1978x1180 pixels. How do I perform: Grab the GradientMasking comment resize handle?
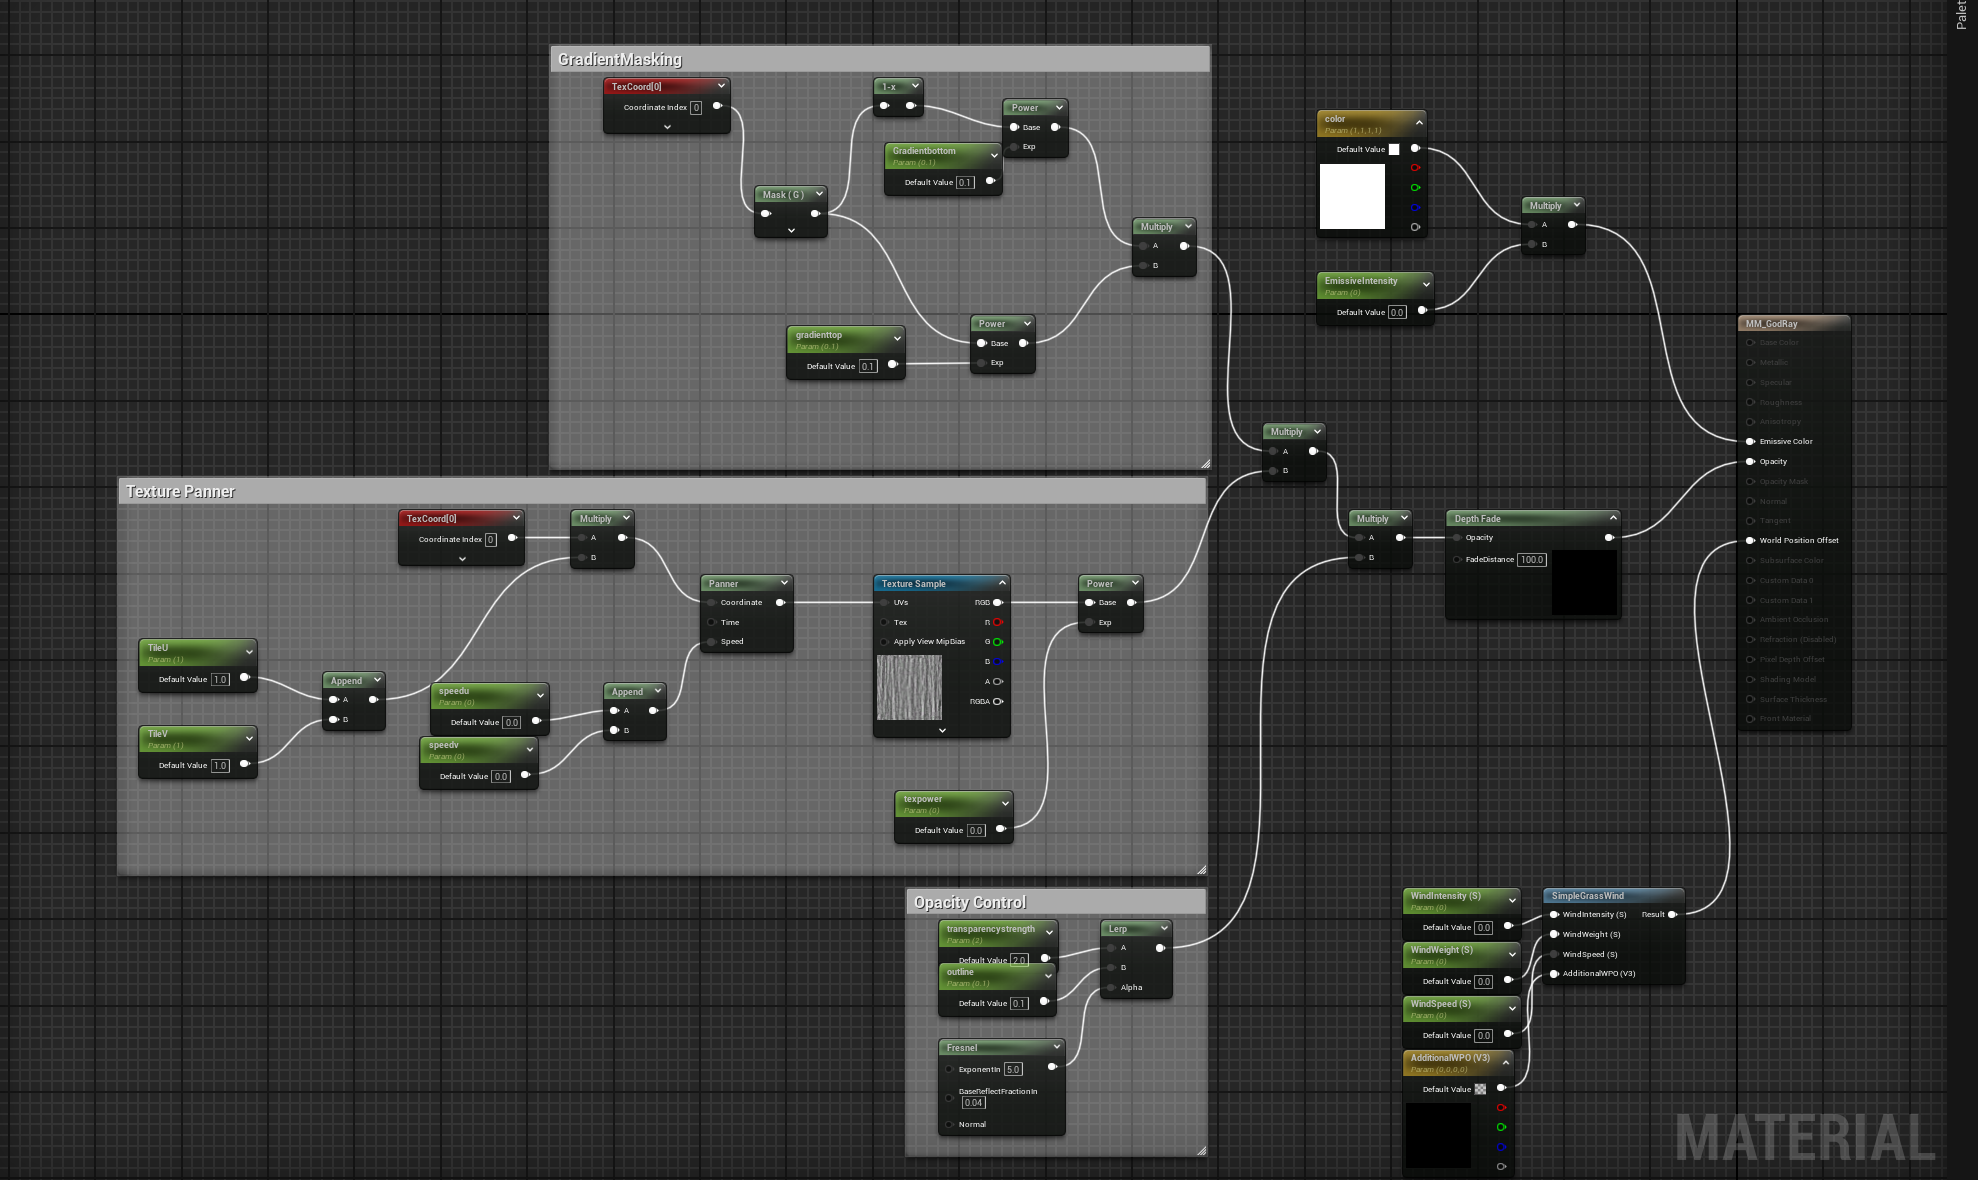(x=1205, y=464)
